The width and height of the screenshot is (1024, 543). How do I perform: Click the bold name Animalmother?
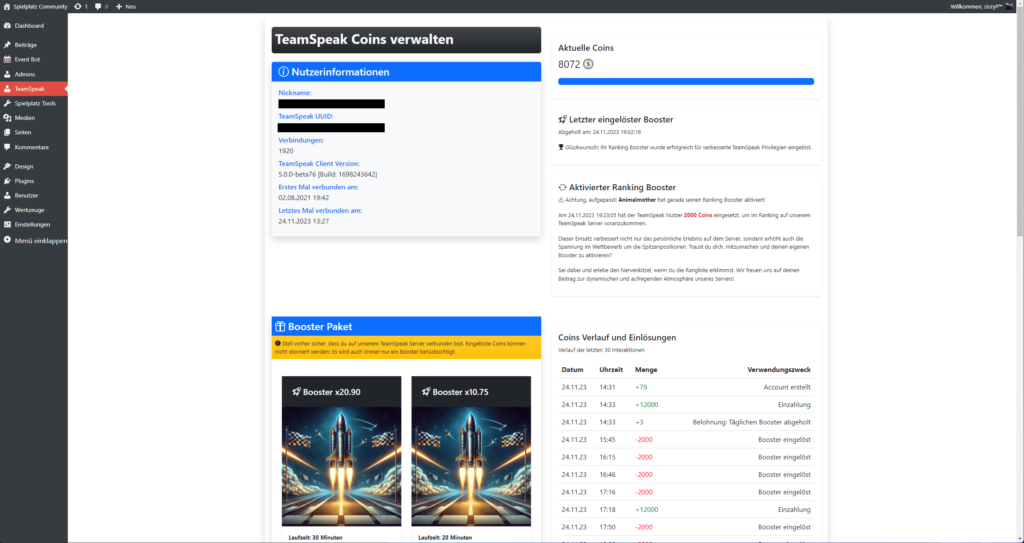(637, 200)
